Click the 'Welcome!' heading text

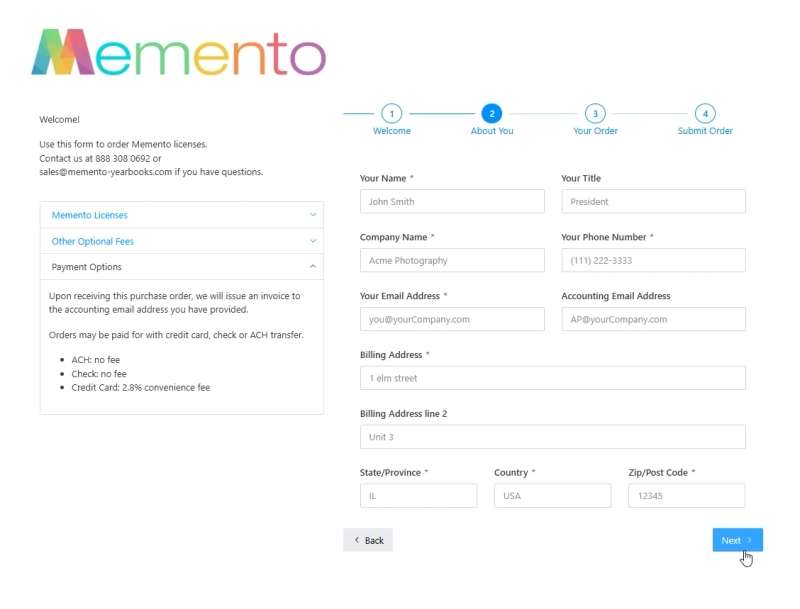(x=59, y=119)
